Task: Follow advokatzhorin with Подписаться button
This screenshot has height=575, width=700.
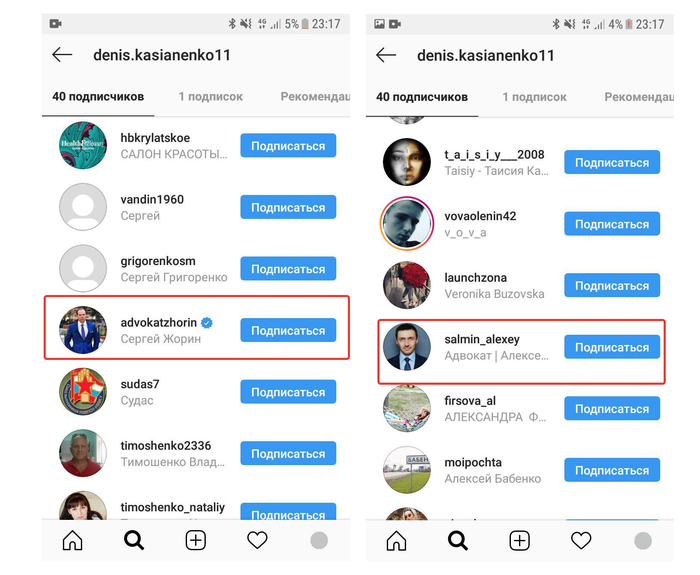Action: coord(288,331)
